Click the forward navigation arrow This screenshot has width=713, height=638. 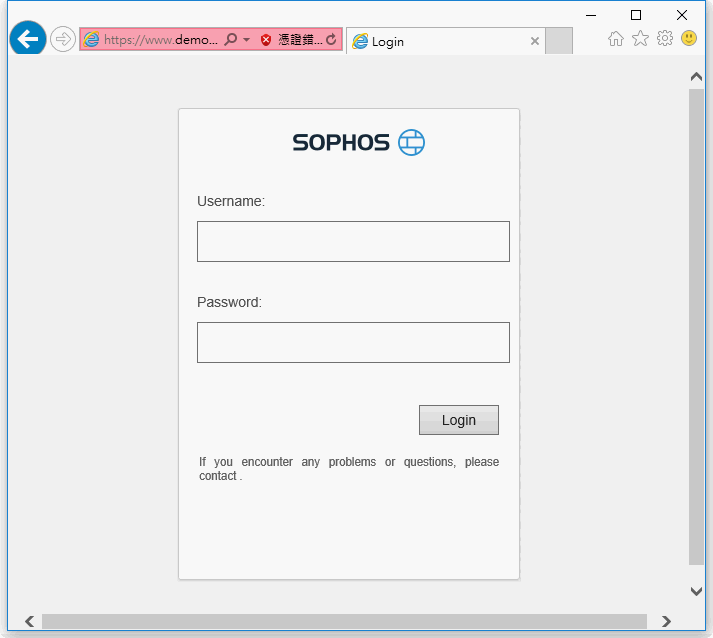(62, 39)
